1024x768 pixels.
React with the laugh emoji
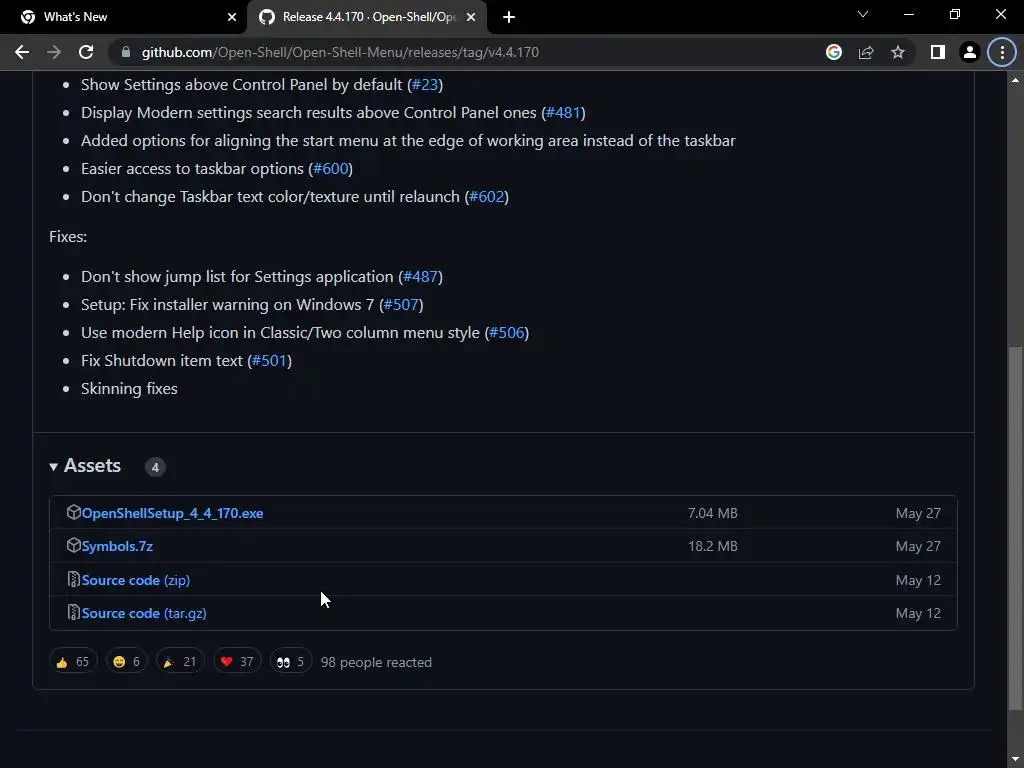pyautogui.click(x=127, y=662)
